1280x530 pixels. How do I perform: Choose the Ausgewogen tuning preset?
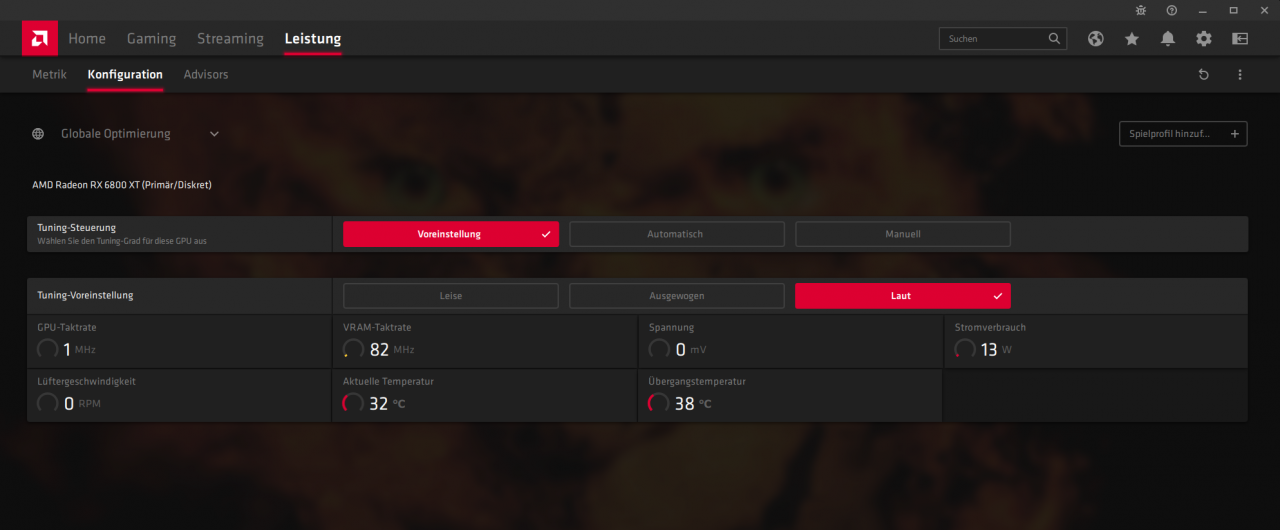pyautogui.click(x=677, y=296)
